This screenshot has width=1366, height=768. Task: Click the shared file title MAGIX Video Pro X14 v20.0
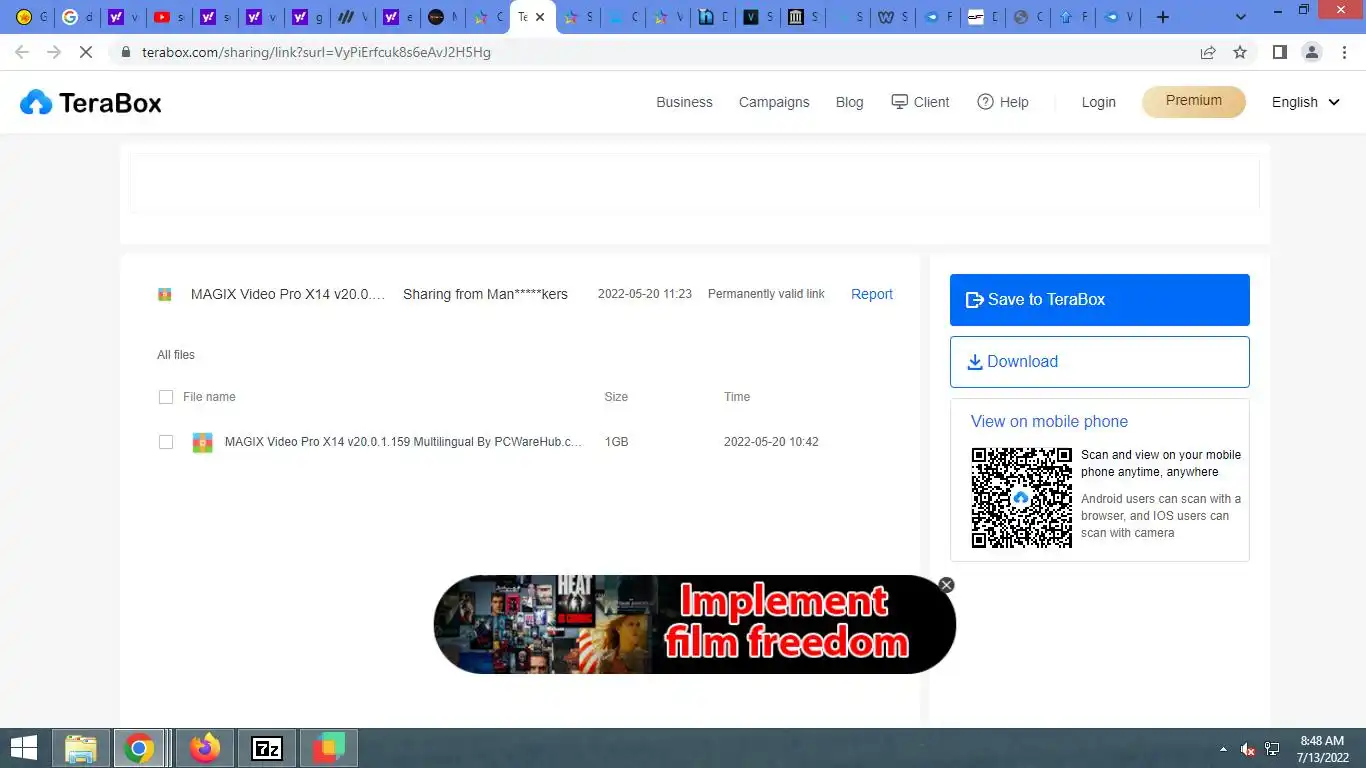pyautogui.click(x=288, y=294)
